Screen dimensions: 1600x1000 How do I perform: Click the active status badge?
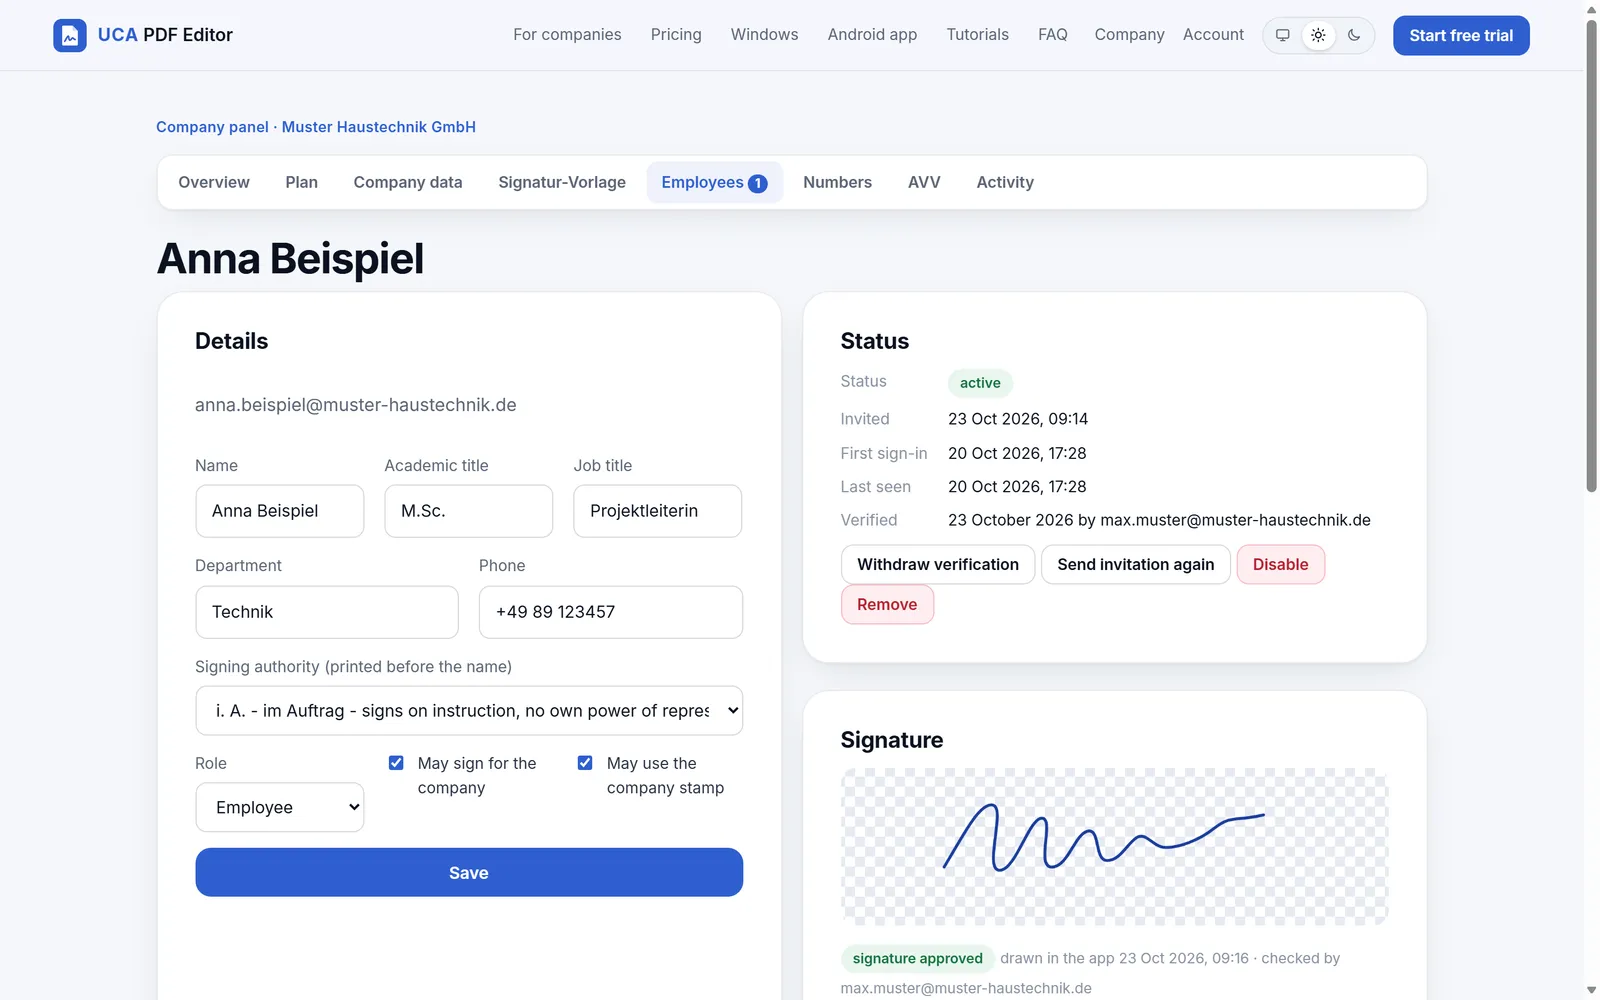pos(980,383)
